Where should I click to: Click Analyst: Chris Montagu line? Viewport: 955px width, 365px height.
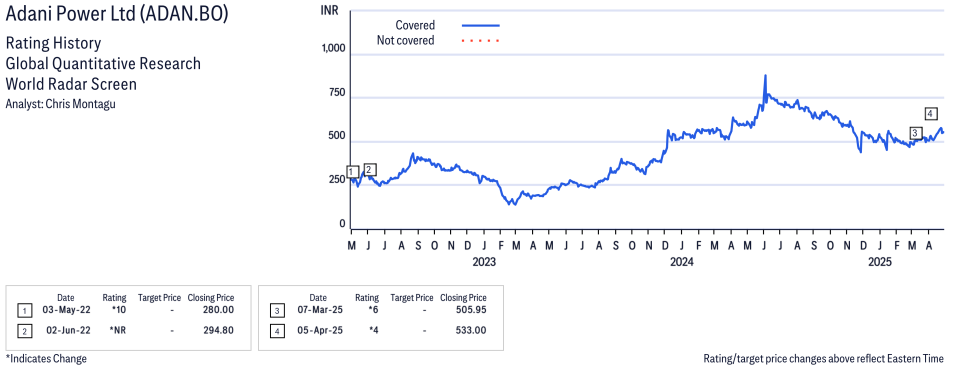tap(60, 104)
